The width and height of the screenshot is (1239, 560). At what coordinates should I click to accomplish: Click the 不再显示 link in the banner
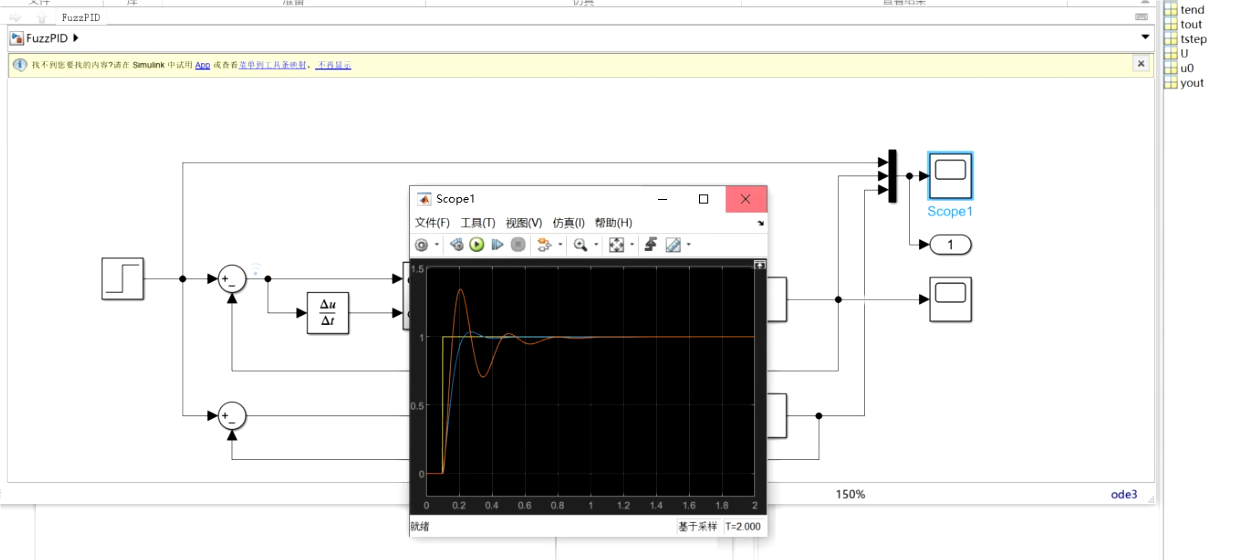click(334, 65)
